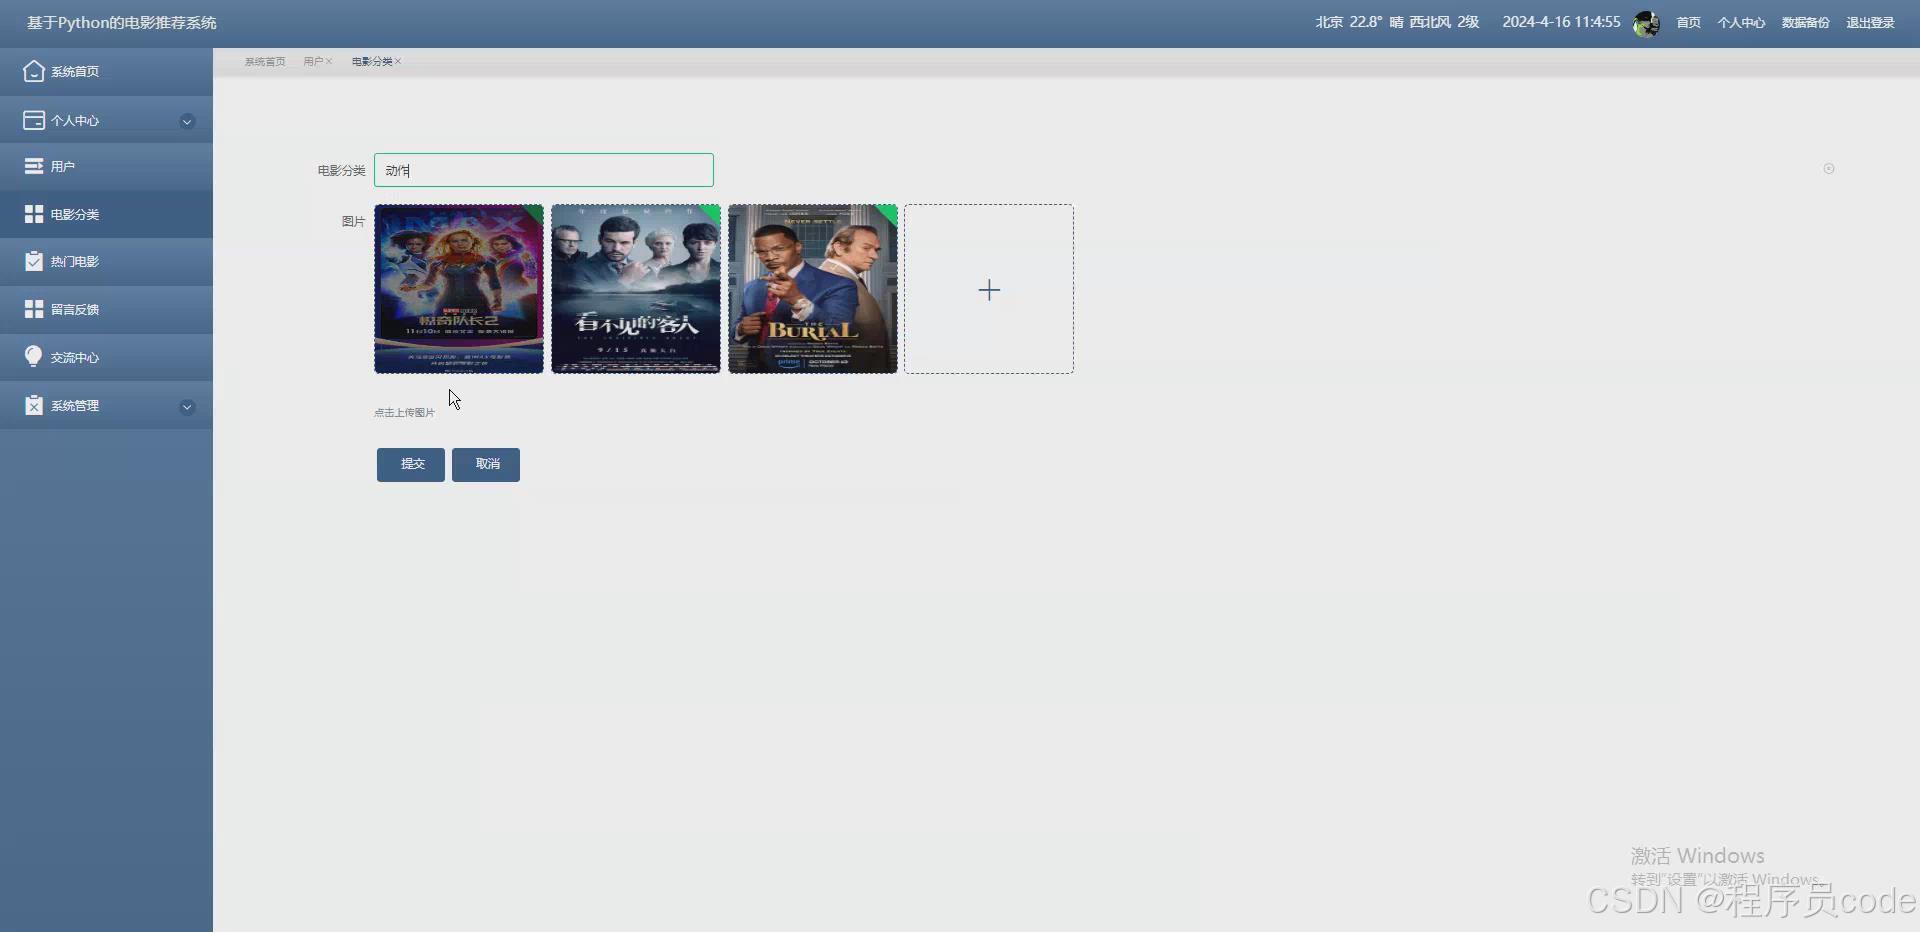
Task: Click the 电影分类 grid icon in sidebar
Action: 34,214
